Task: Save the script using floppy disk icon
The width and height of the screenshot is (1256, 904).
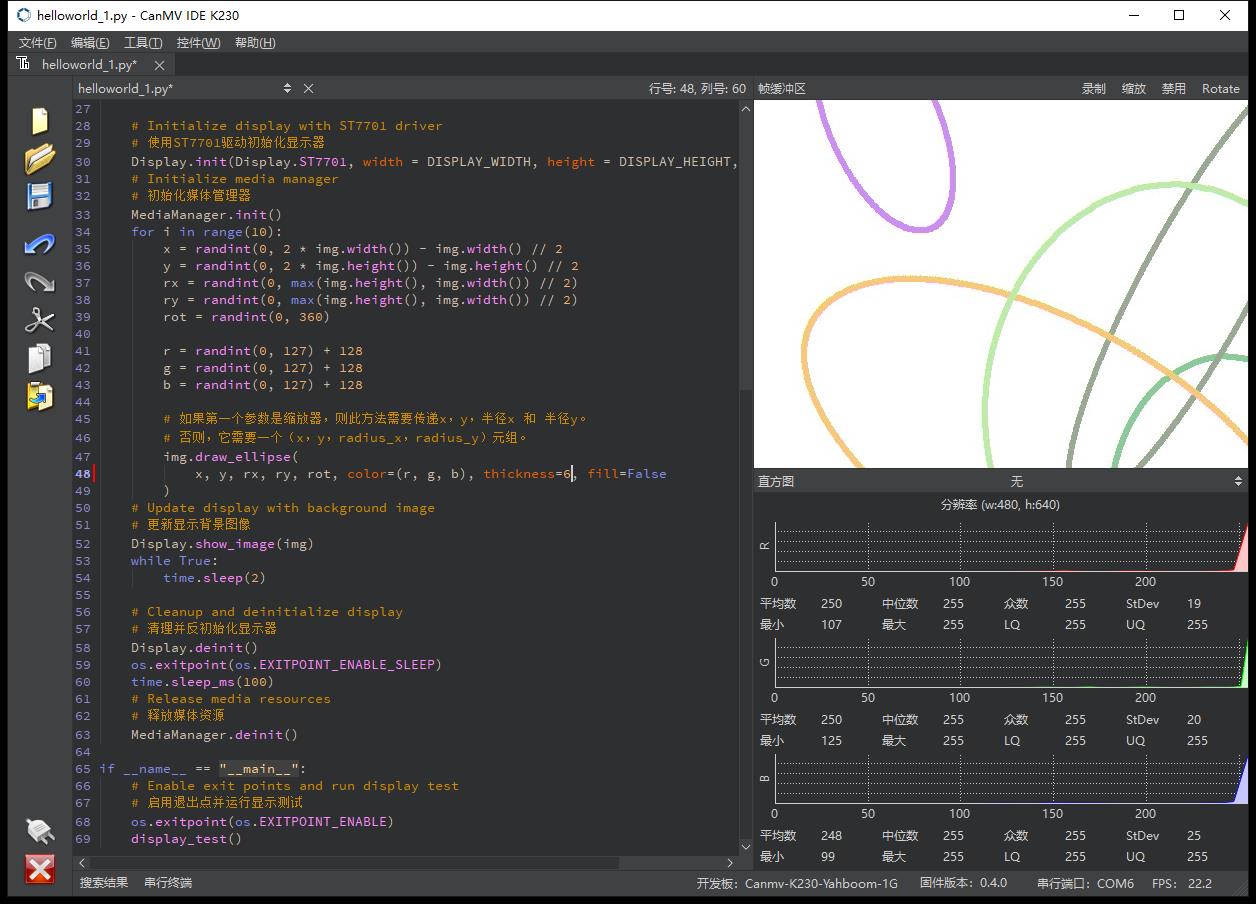Action: (x=39, y=196)
